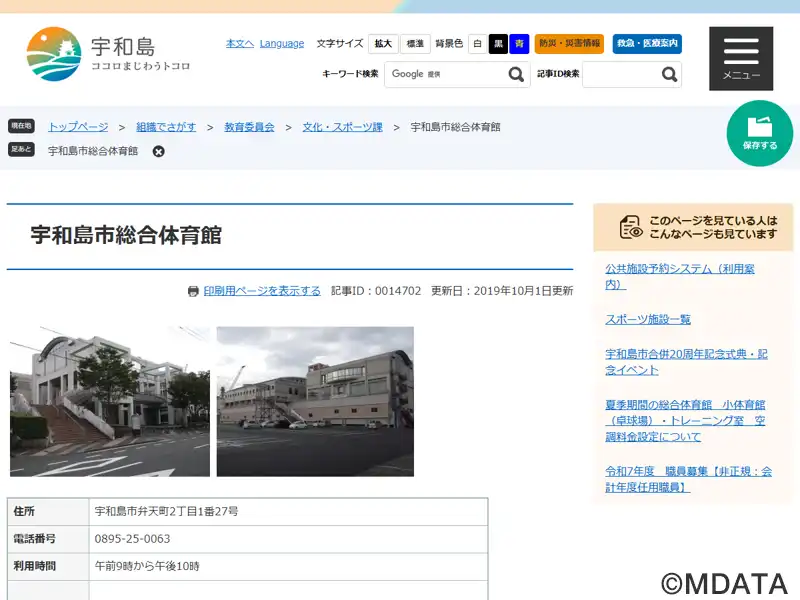Enlarge text size with 拡大 button
This screenshot has width=800, height=600.
(383, 44)
